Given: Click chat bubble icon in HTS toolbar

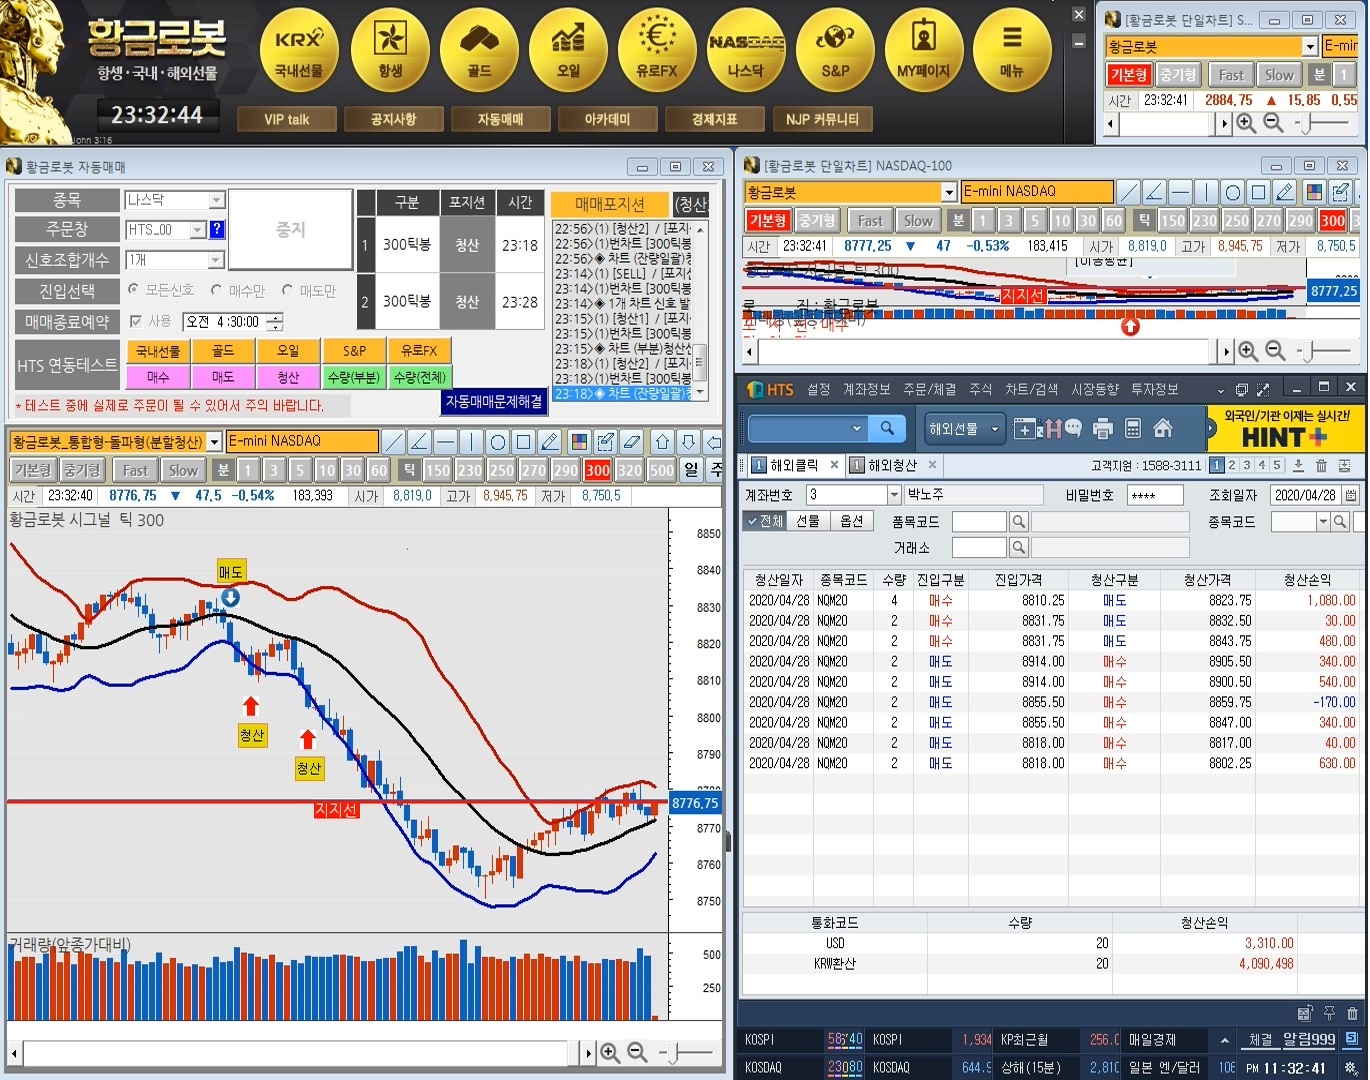Looking at the screenshot, I should pyautogui.click(x=1073, y=429).
